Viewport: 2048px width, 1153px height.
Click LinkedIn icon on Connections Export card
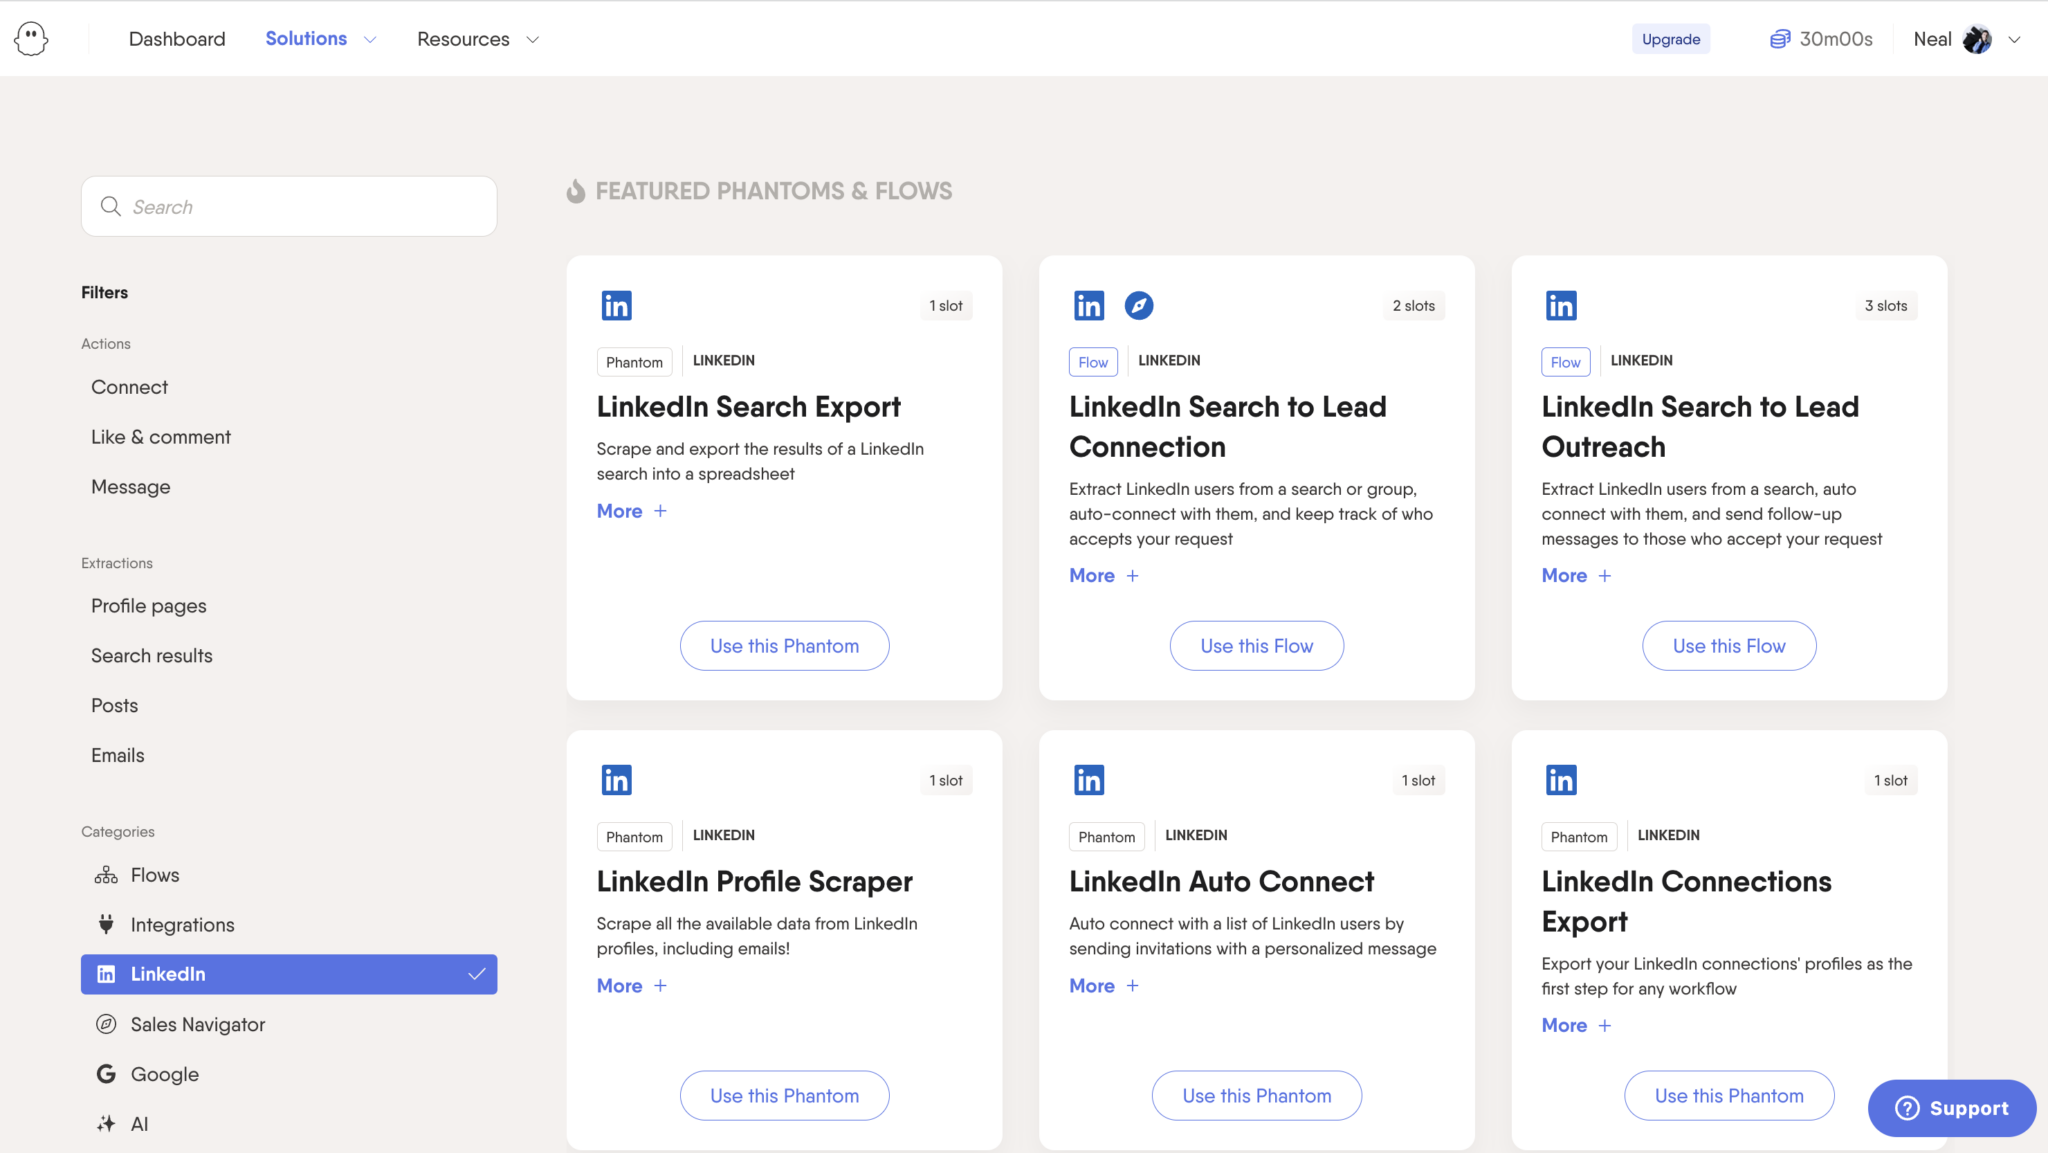pos(1561,780)
